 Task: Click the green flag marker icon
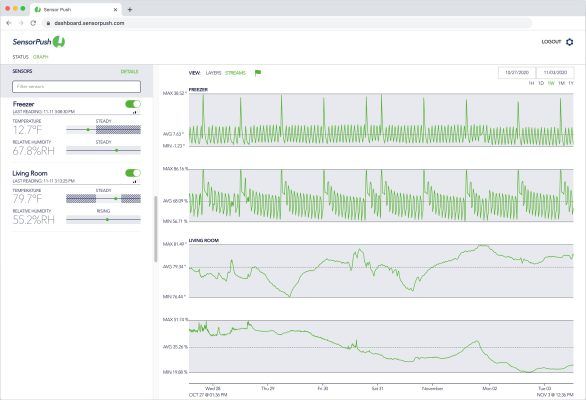pyautogui.click(x=258, y=73)
